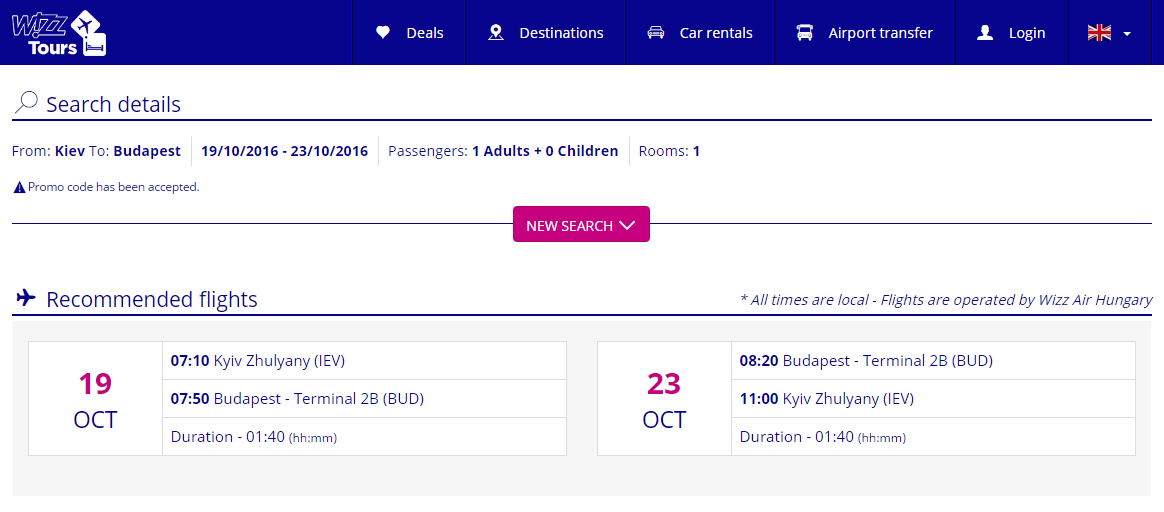Open the Destinations menu item
1164x512 pixels.
(546, 33)
